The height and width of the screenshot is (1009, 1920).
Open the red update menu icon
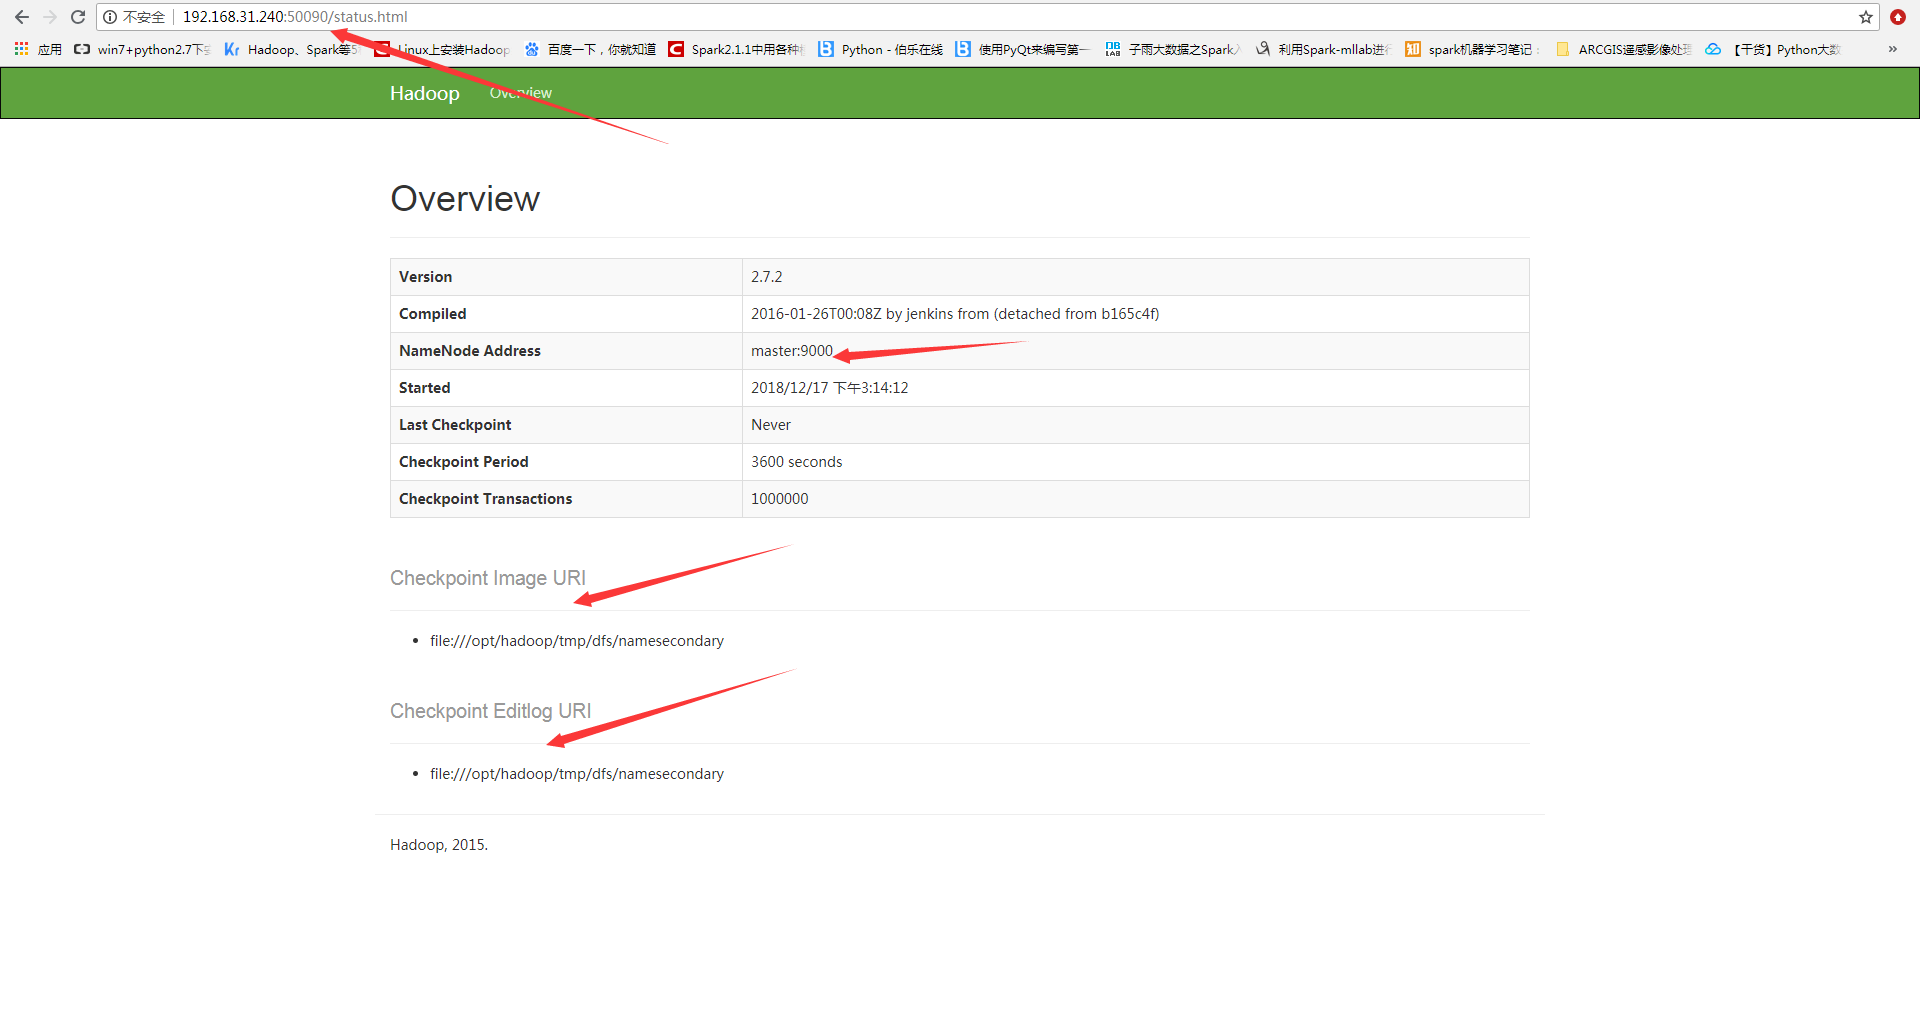pos(1898,17)
